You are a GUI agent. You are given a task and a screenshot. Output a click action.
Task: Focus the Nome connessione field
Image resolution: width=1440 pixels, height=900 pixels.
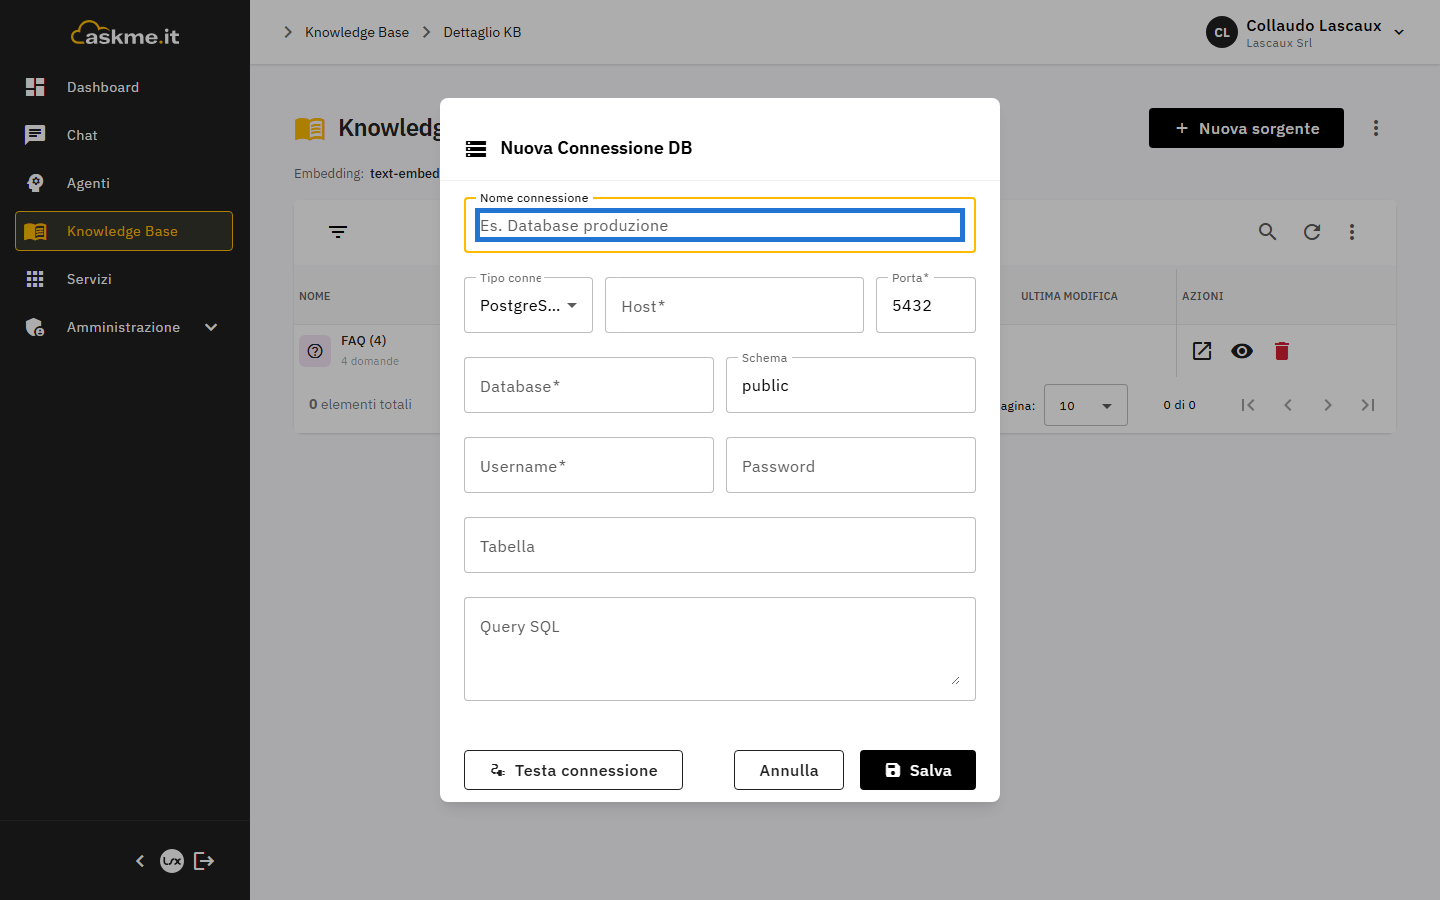(x=720, y=225)
